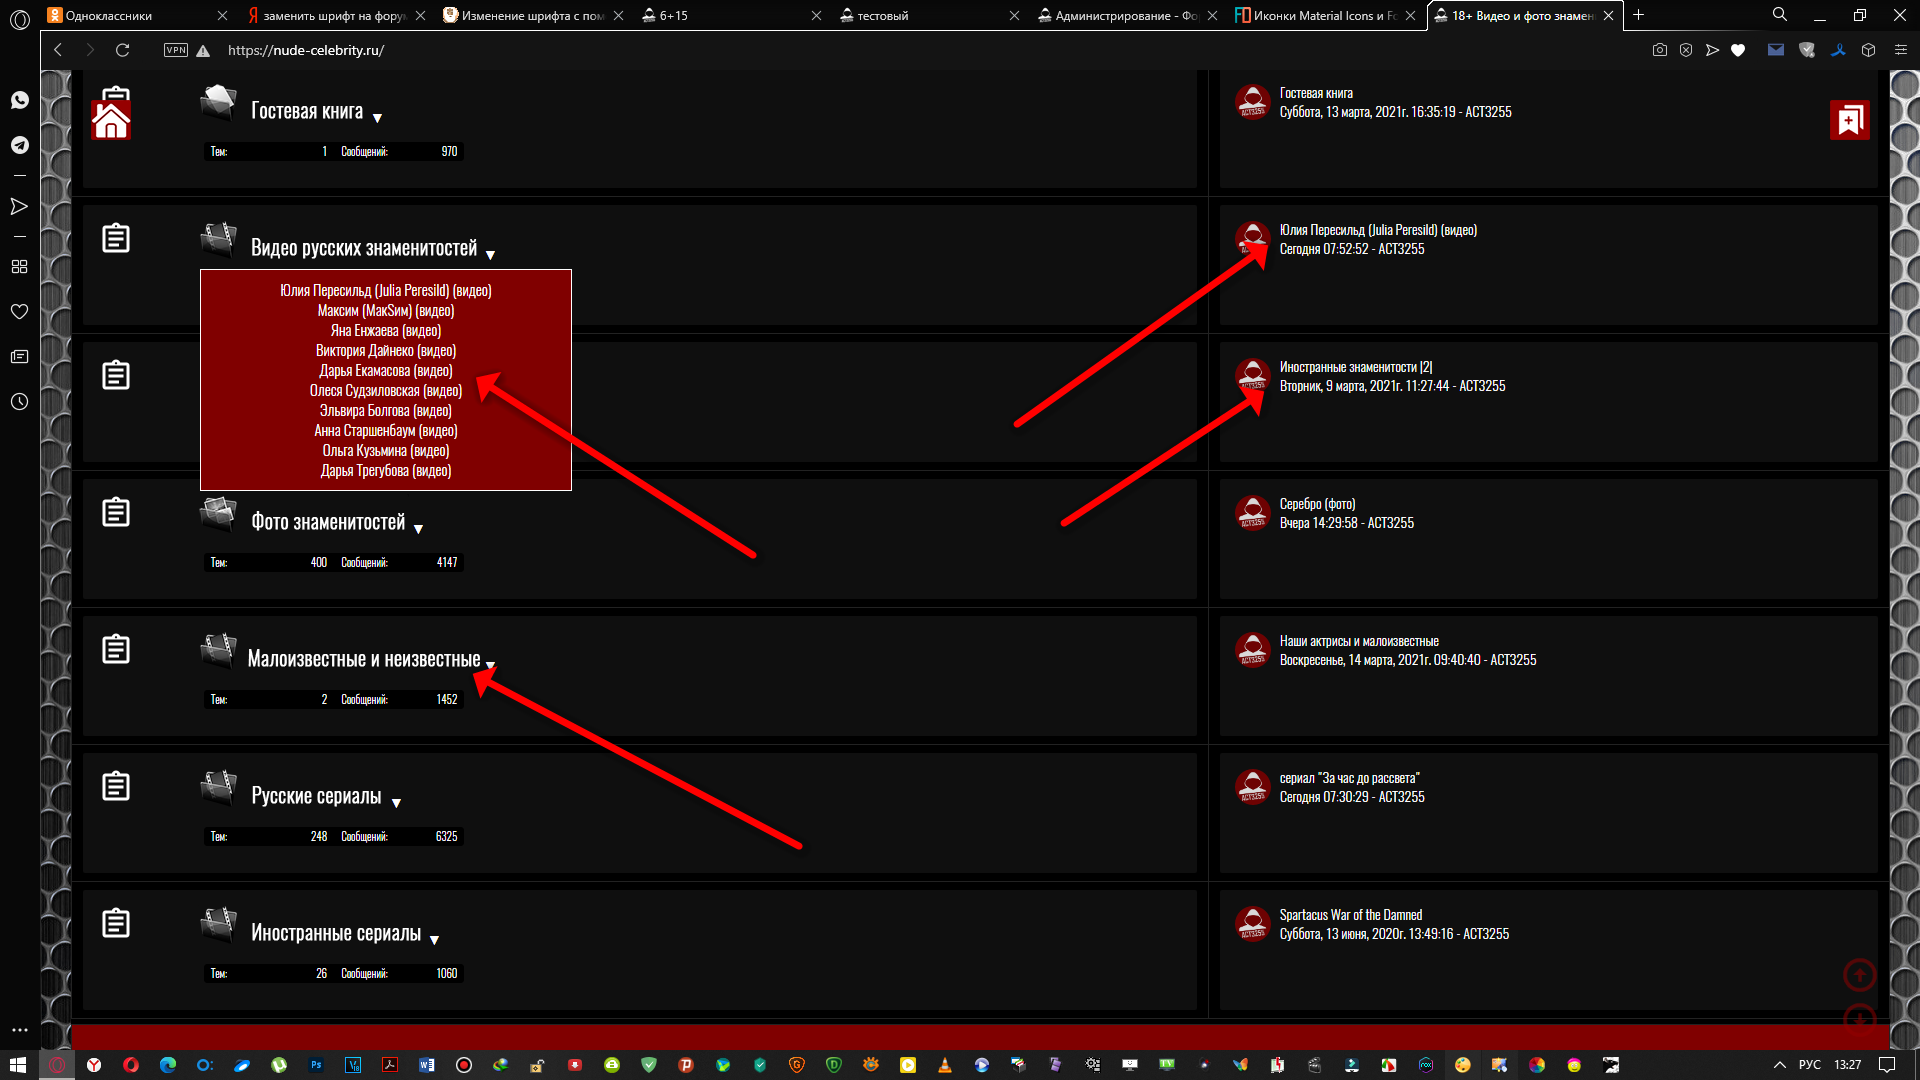This screenshot has height=1080, width=1920.
Task: Expand Русские сериалы dropdown arrow
Action: coord(396,803)
